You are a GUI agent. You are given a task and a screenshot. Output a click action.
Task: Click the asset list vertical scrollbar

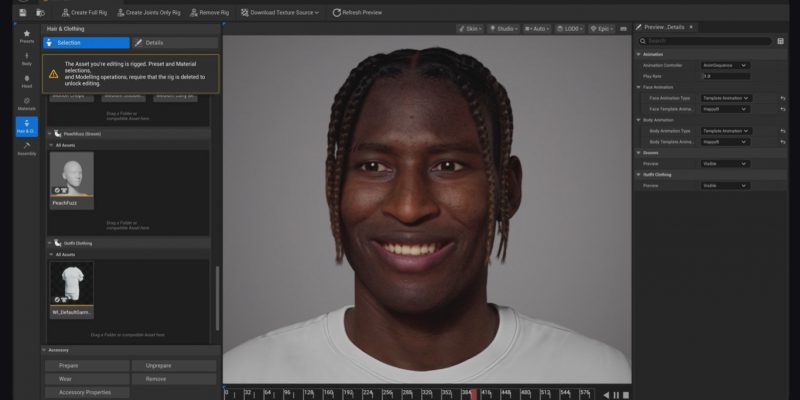218,298
